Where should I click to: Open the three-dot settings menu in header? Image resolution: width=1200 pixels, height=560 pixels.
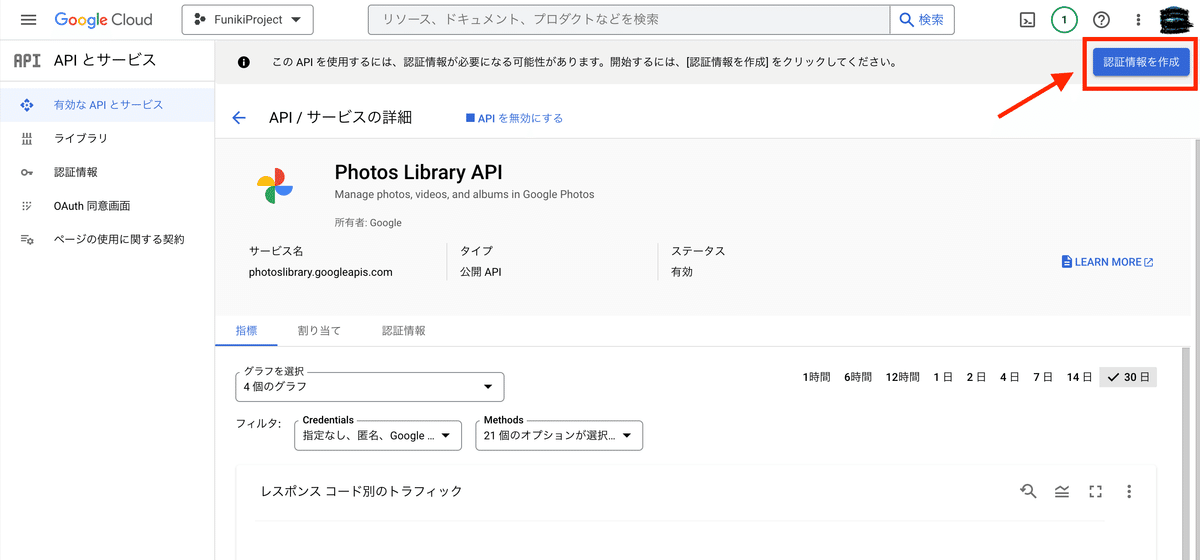[1138, 20]
